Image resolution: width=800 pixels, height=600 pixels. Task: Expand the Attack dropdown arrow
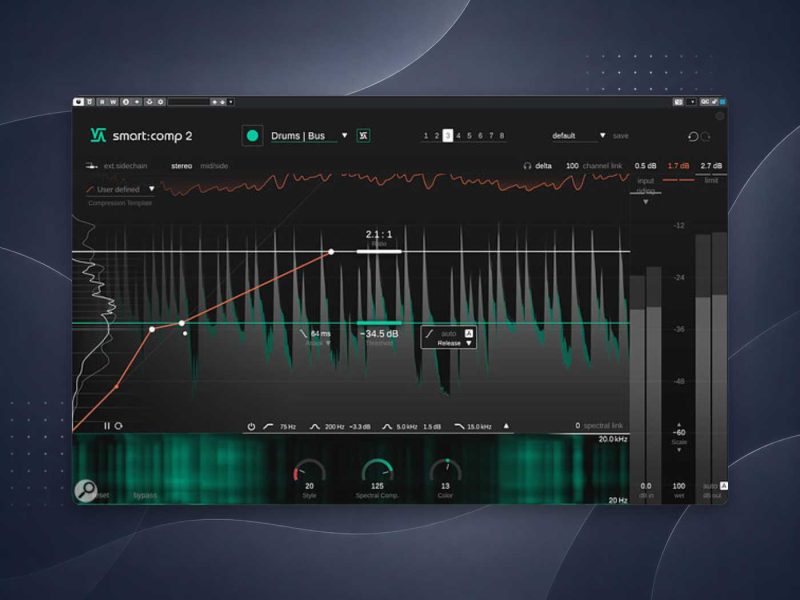pos(328,343)
